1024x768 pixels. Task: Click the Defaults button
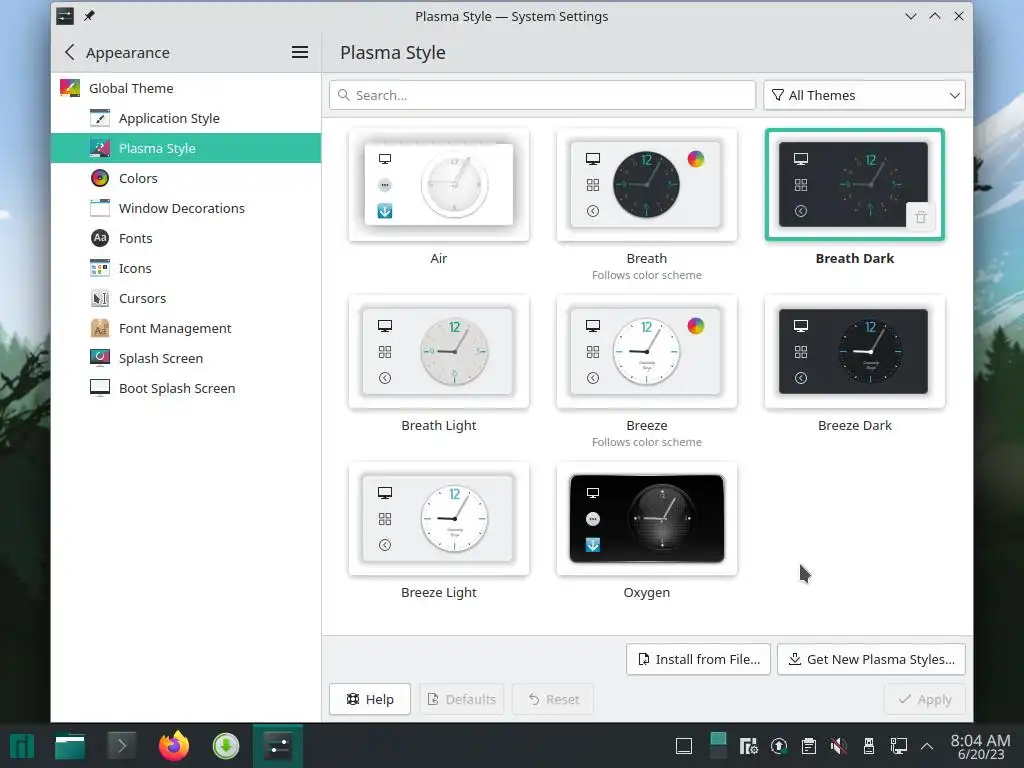coord(462,699)
